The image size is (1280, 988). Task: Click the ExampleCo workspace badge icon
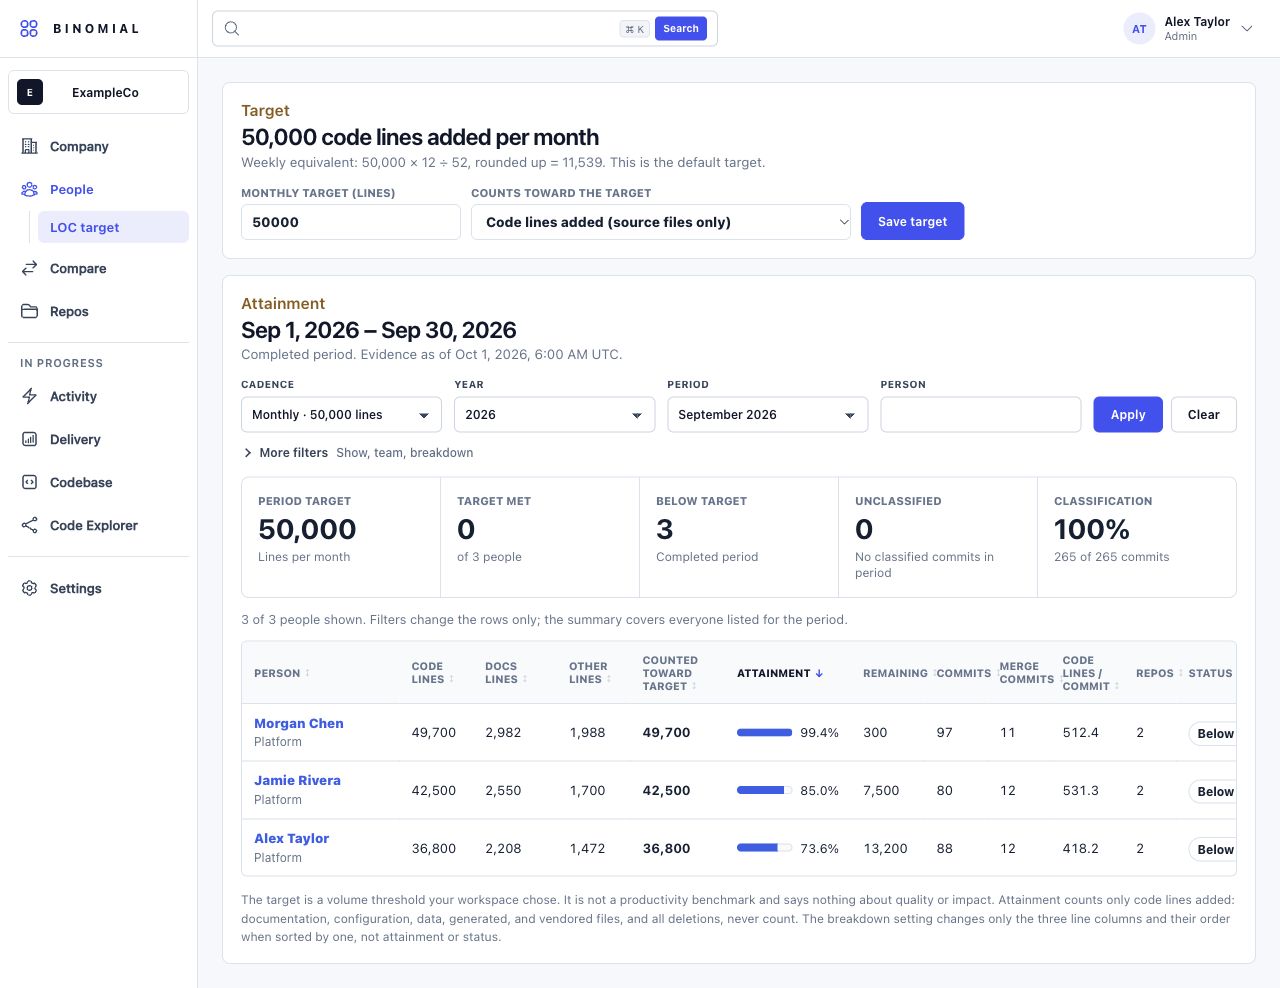point(30,92)
